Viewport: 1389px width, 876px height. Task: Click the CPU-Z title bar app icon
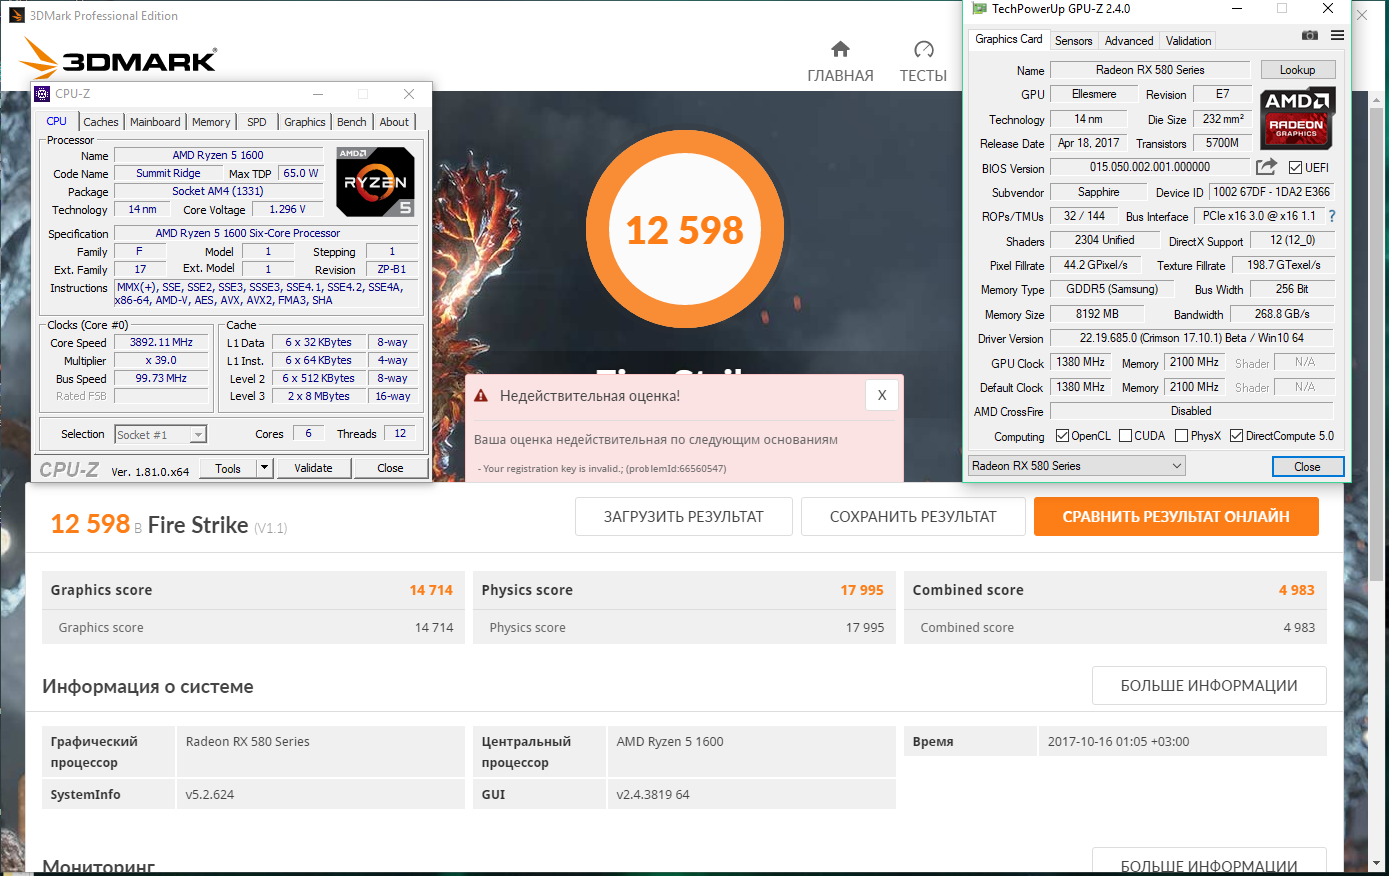(42, 94)
